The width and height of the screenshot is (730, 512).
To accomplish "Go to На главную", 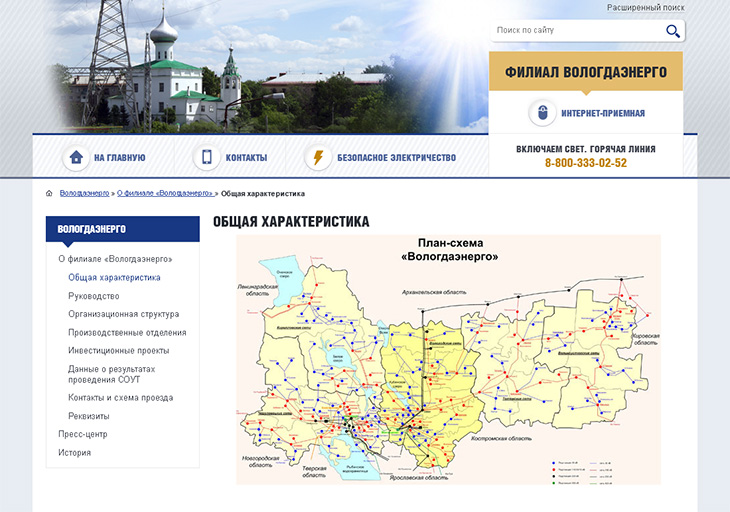I will (120, 158).
